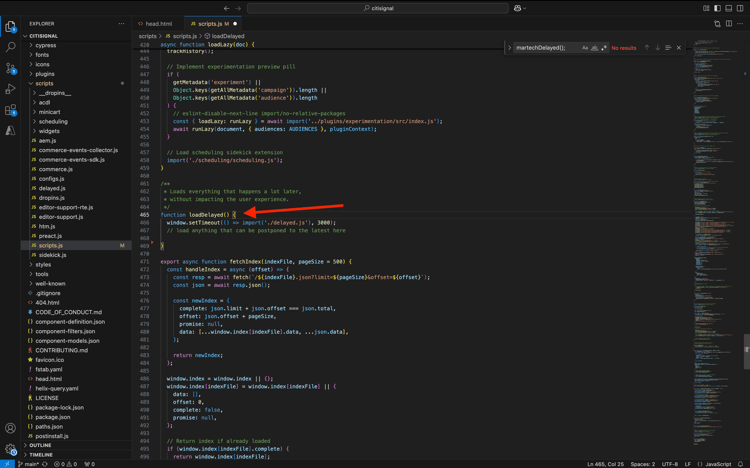Toggle Match Whole Word in find widget
This screenshot has height=468, width=750.
pyautogui.click(x=595, y=48)
